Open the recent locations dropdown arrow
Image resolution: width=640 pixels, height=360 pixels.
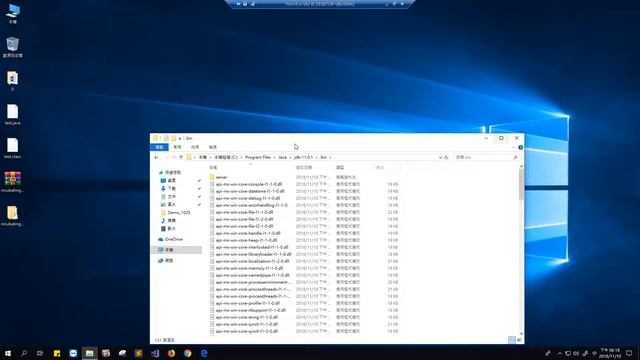point(174,157)
